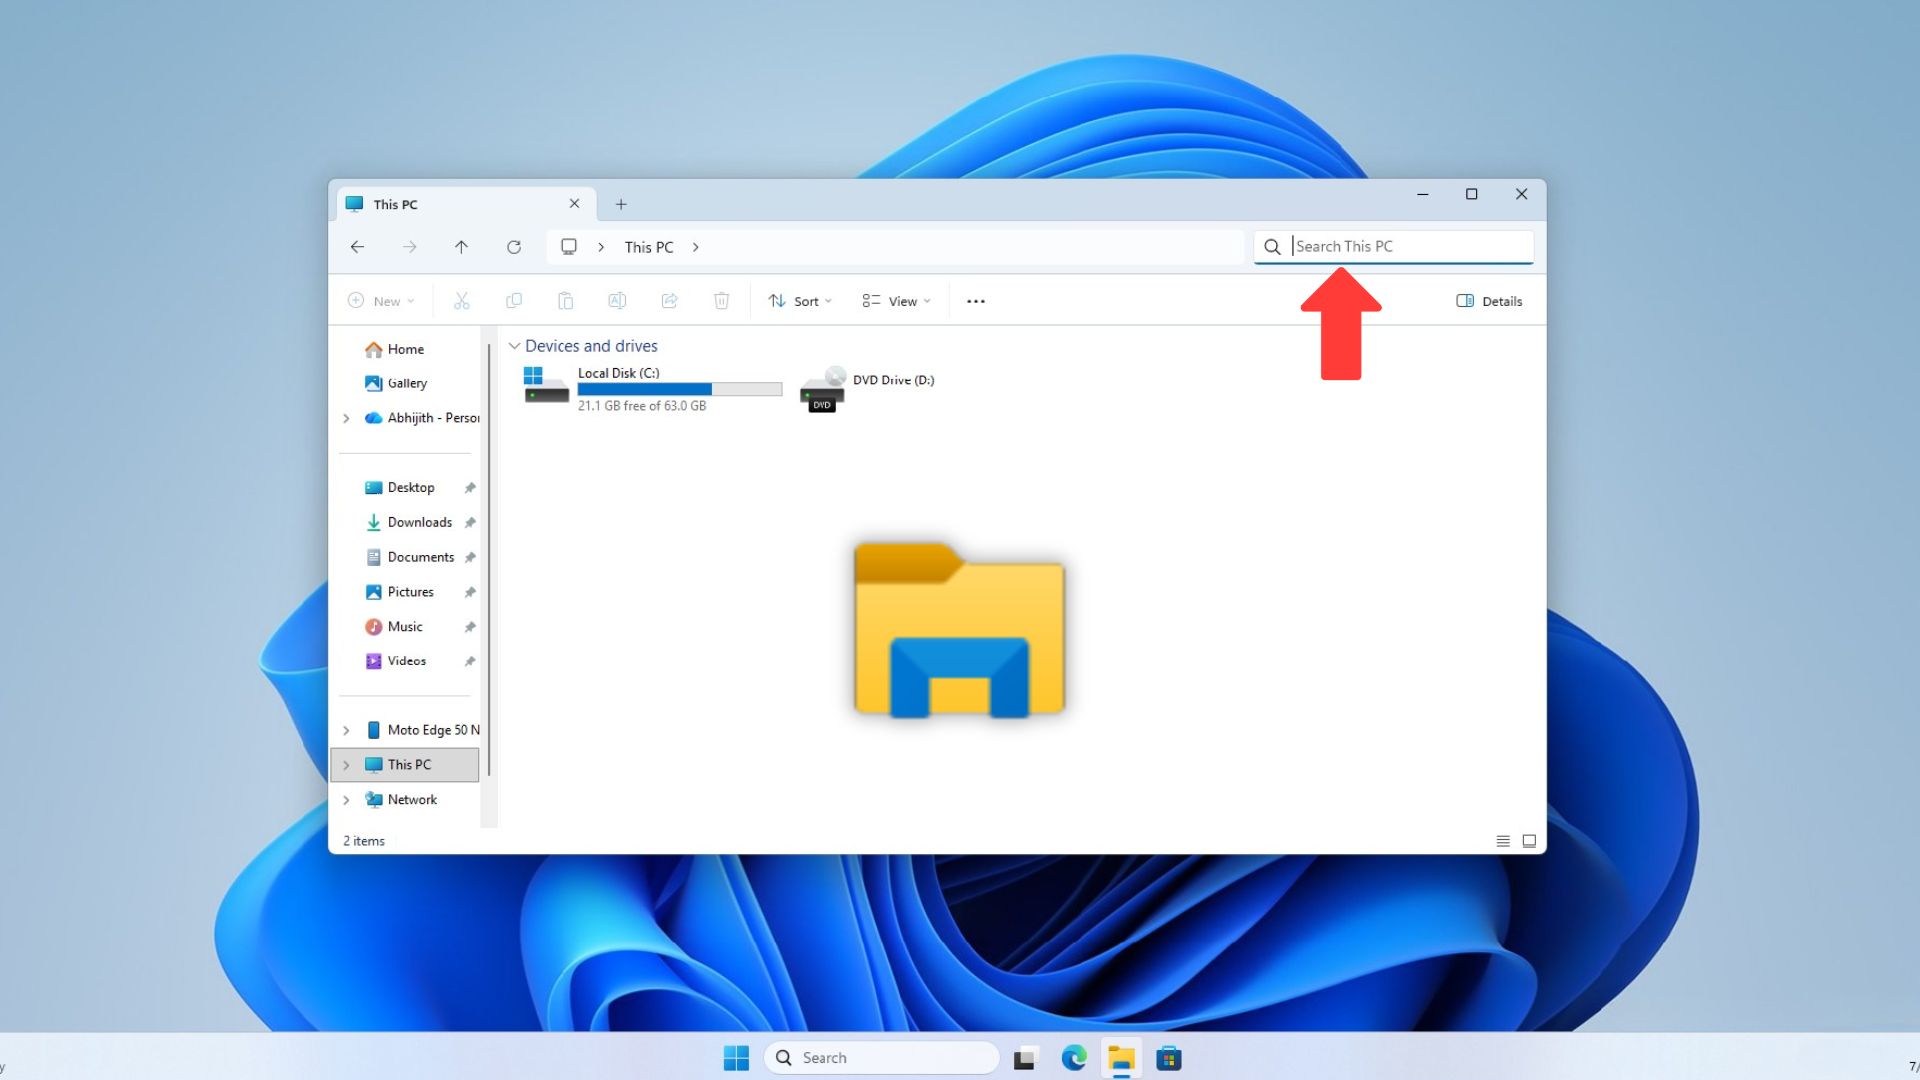Click the Local Disk (C:) usage bar
1920x1080 pixels.
(680, 389)
